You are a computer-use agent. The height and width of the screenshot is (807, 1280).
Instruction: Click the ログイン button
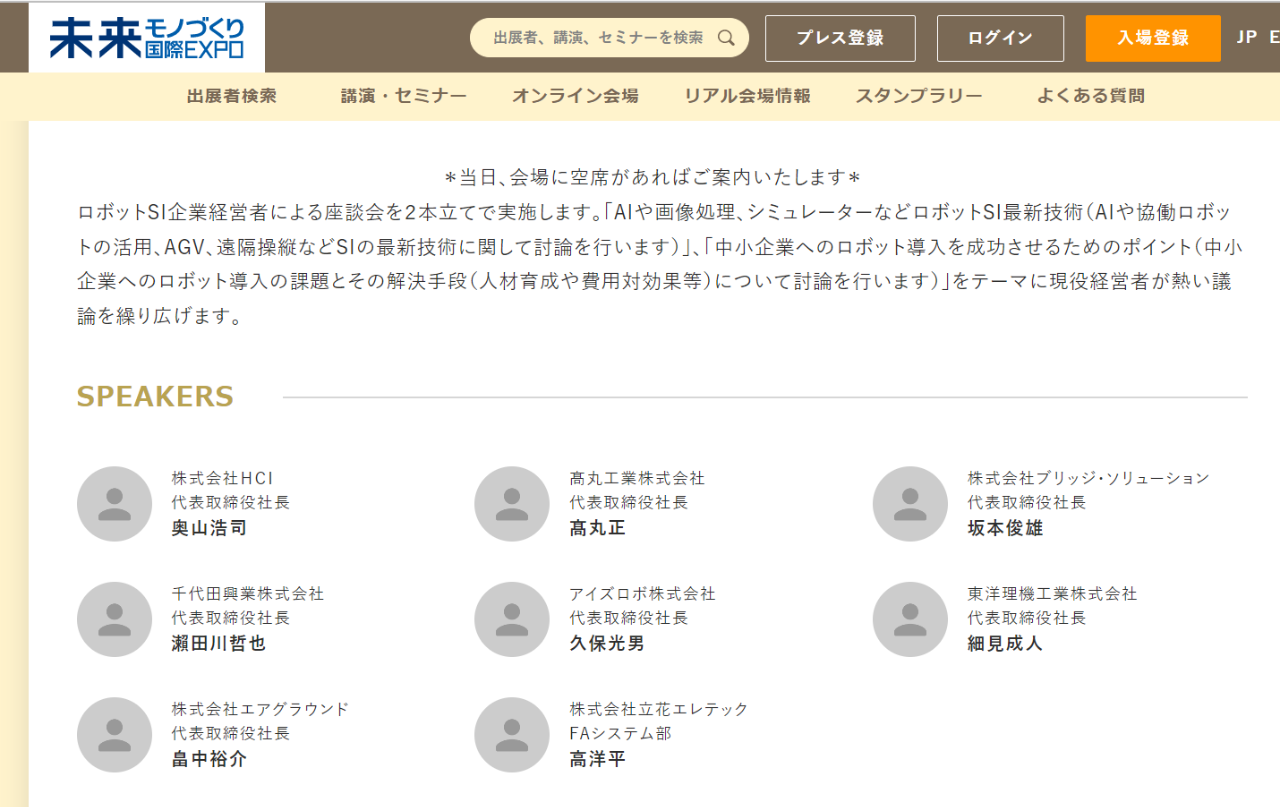(1000, 38)
